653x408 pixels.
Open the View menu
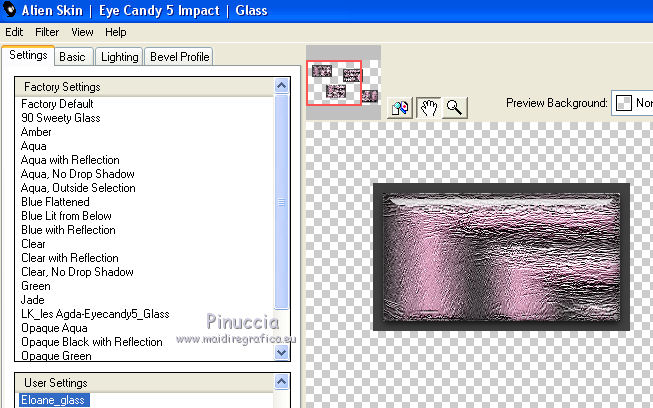coord(82,32)
